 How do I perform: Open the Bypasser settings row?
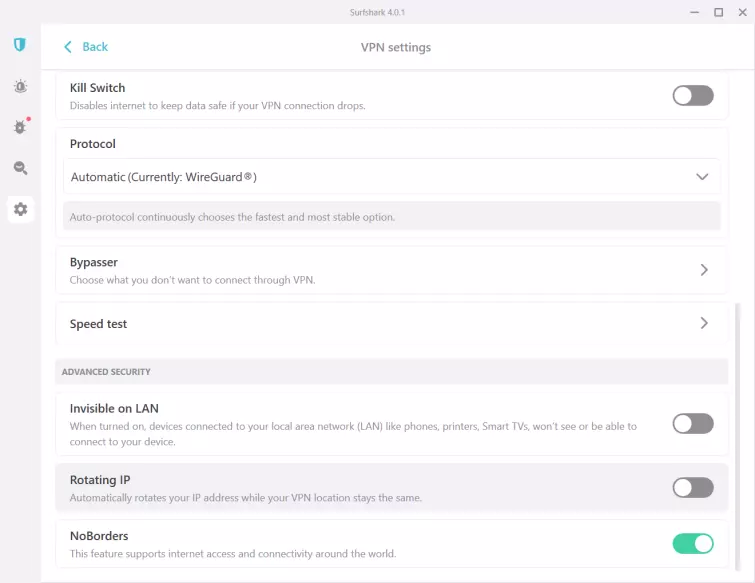point(380,270)
